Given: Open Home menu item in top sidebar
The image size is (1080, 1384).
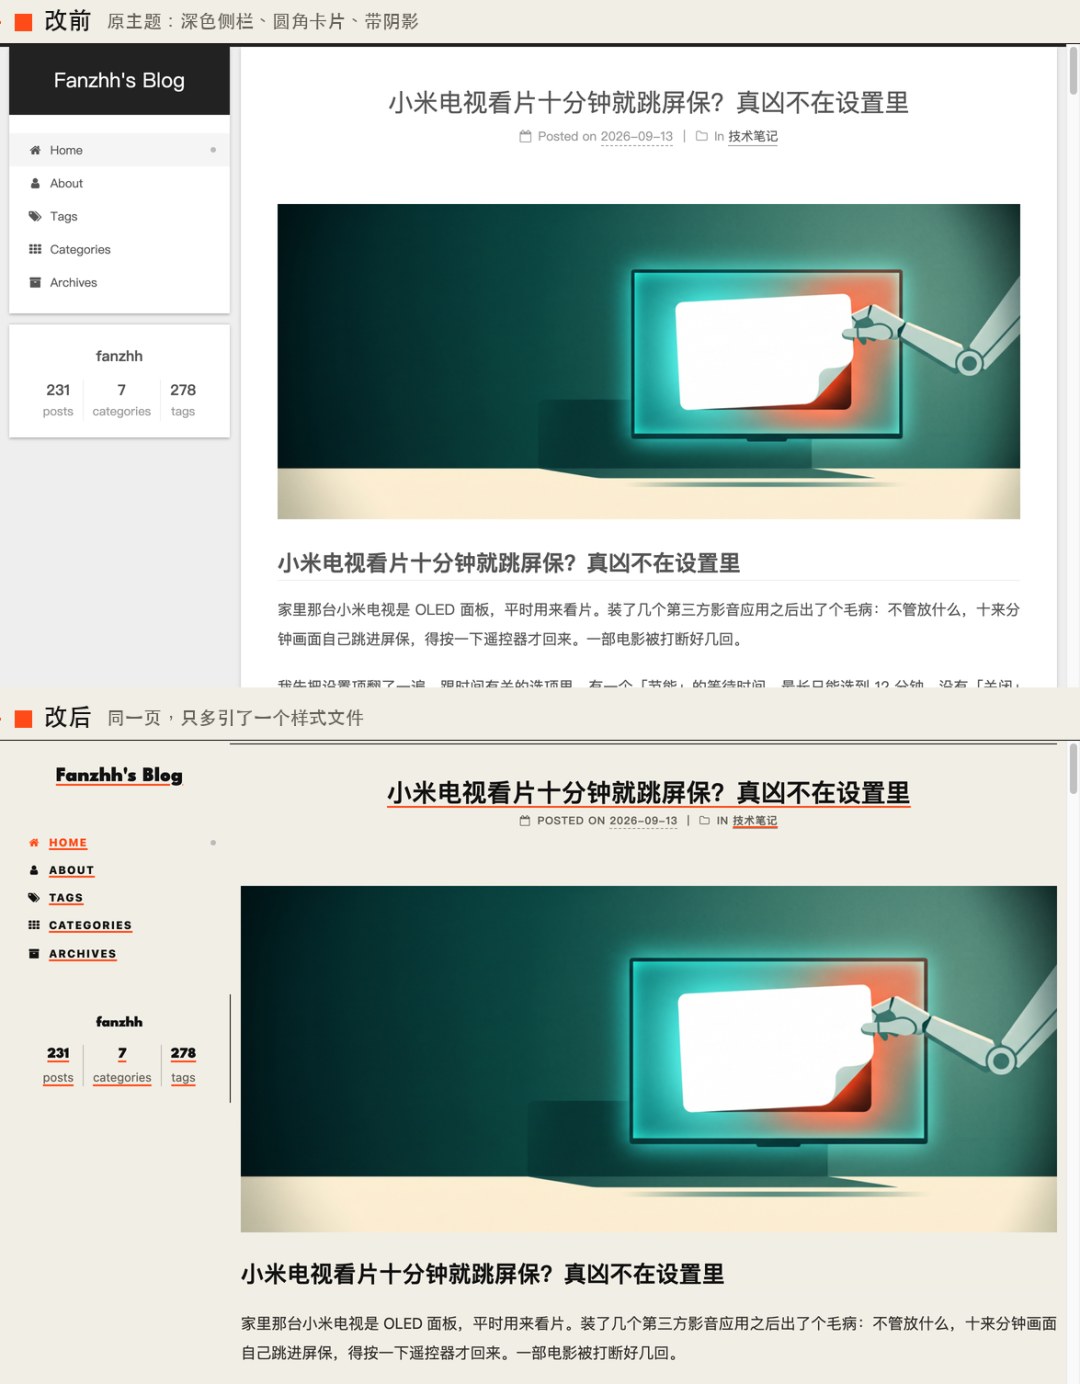Looking at the screenshot, I should click(119, 150).
